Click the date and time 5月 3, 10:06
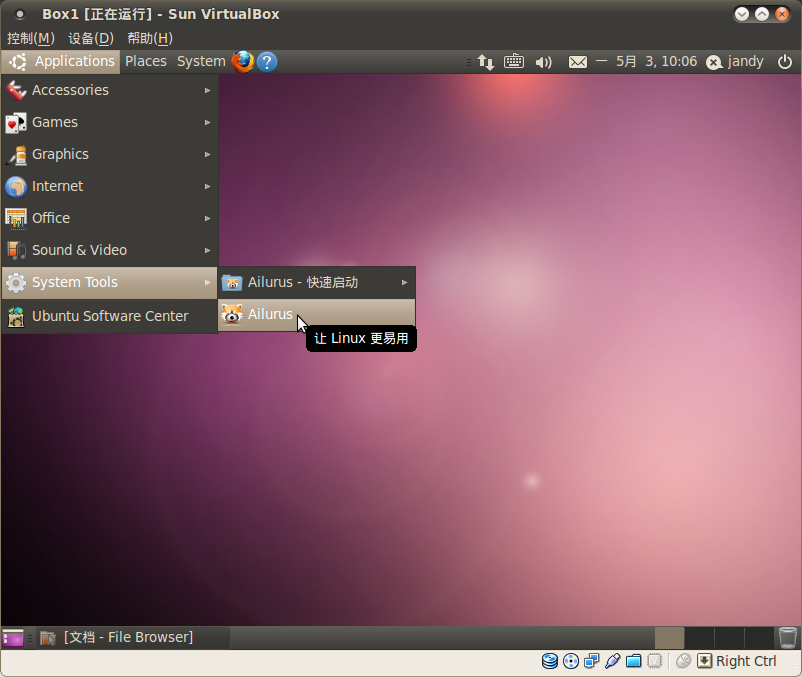 point(656,62)
